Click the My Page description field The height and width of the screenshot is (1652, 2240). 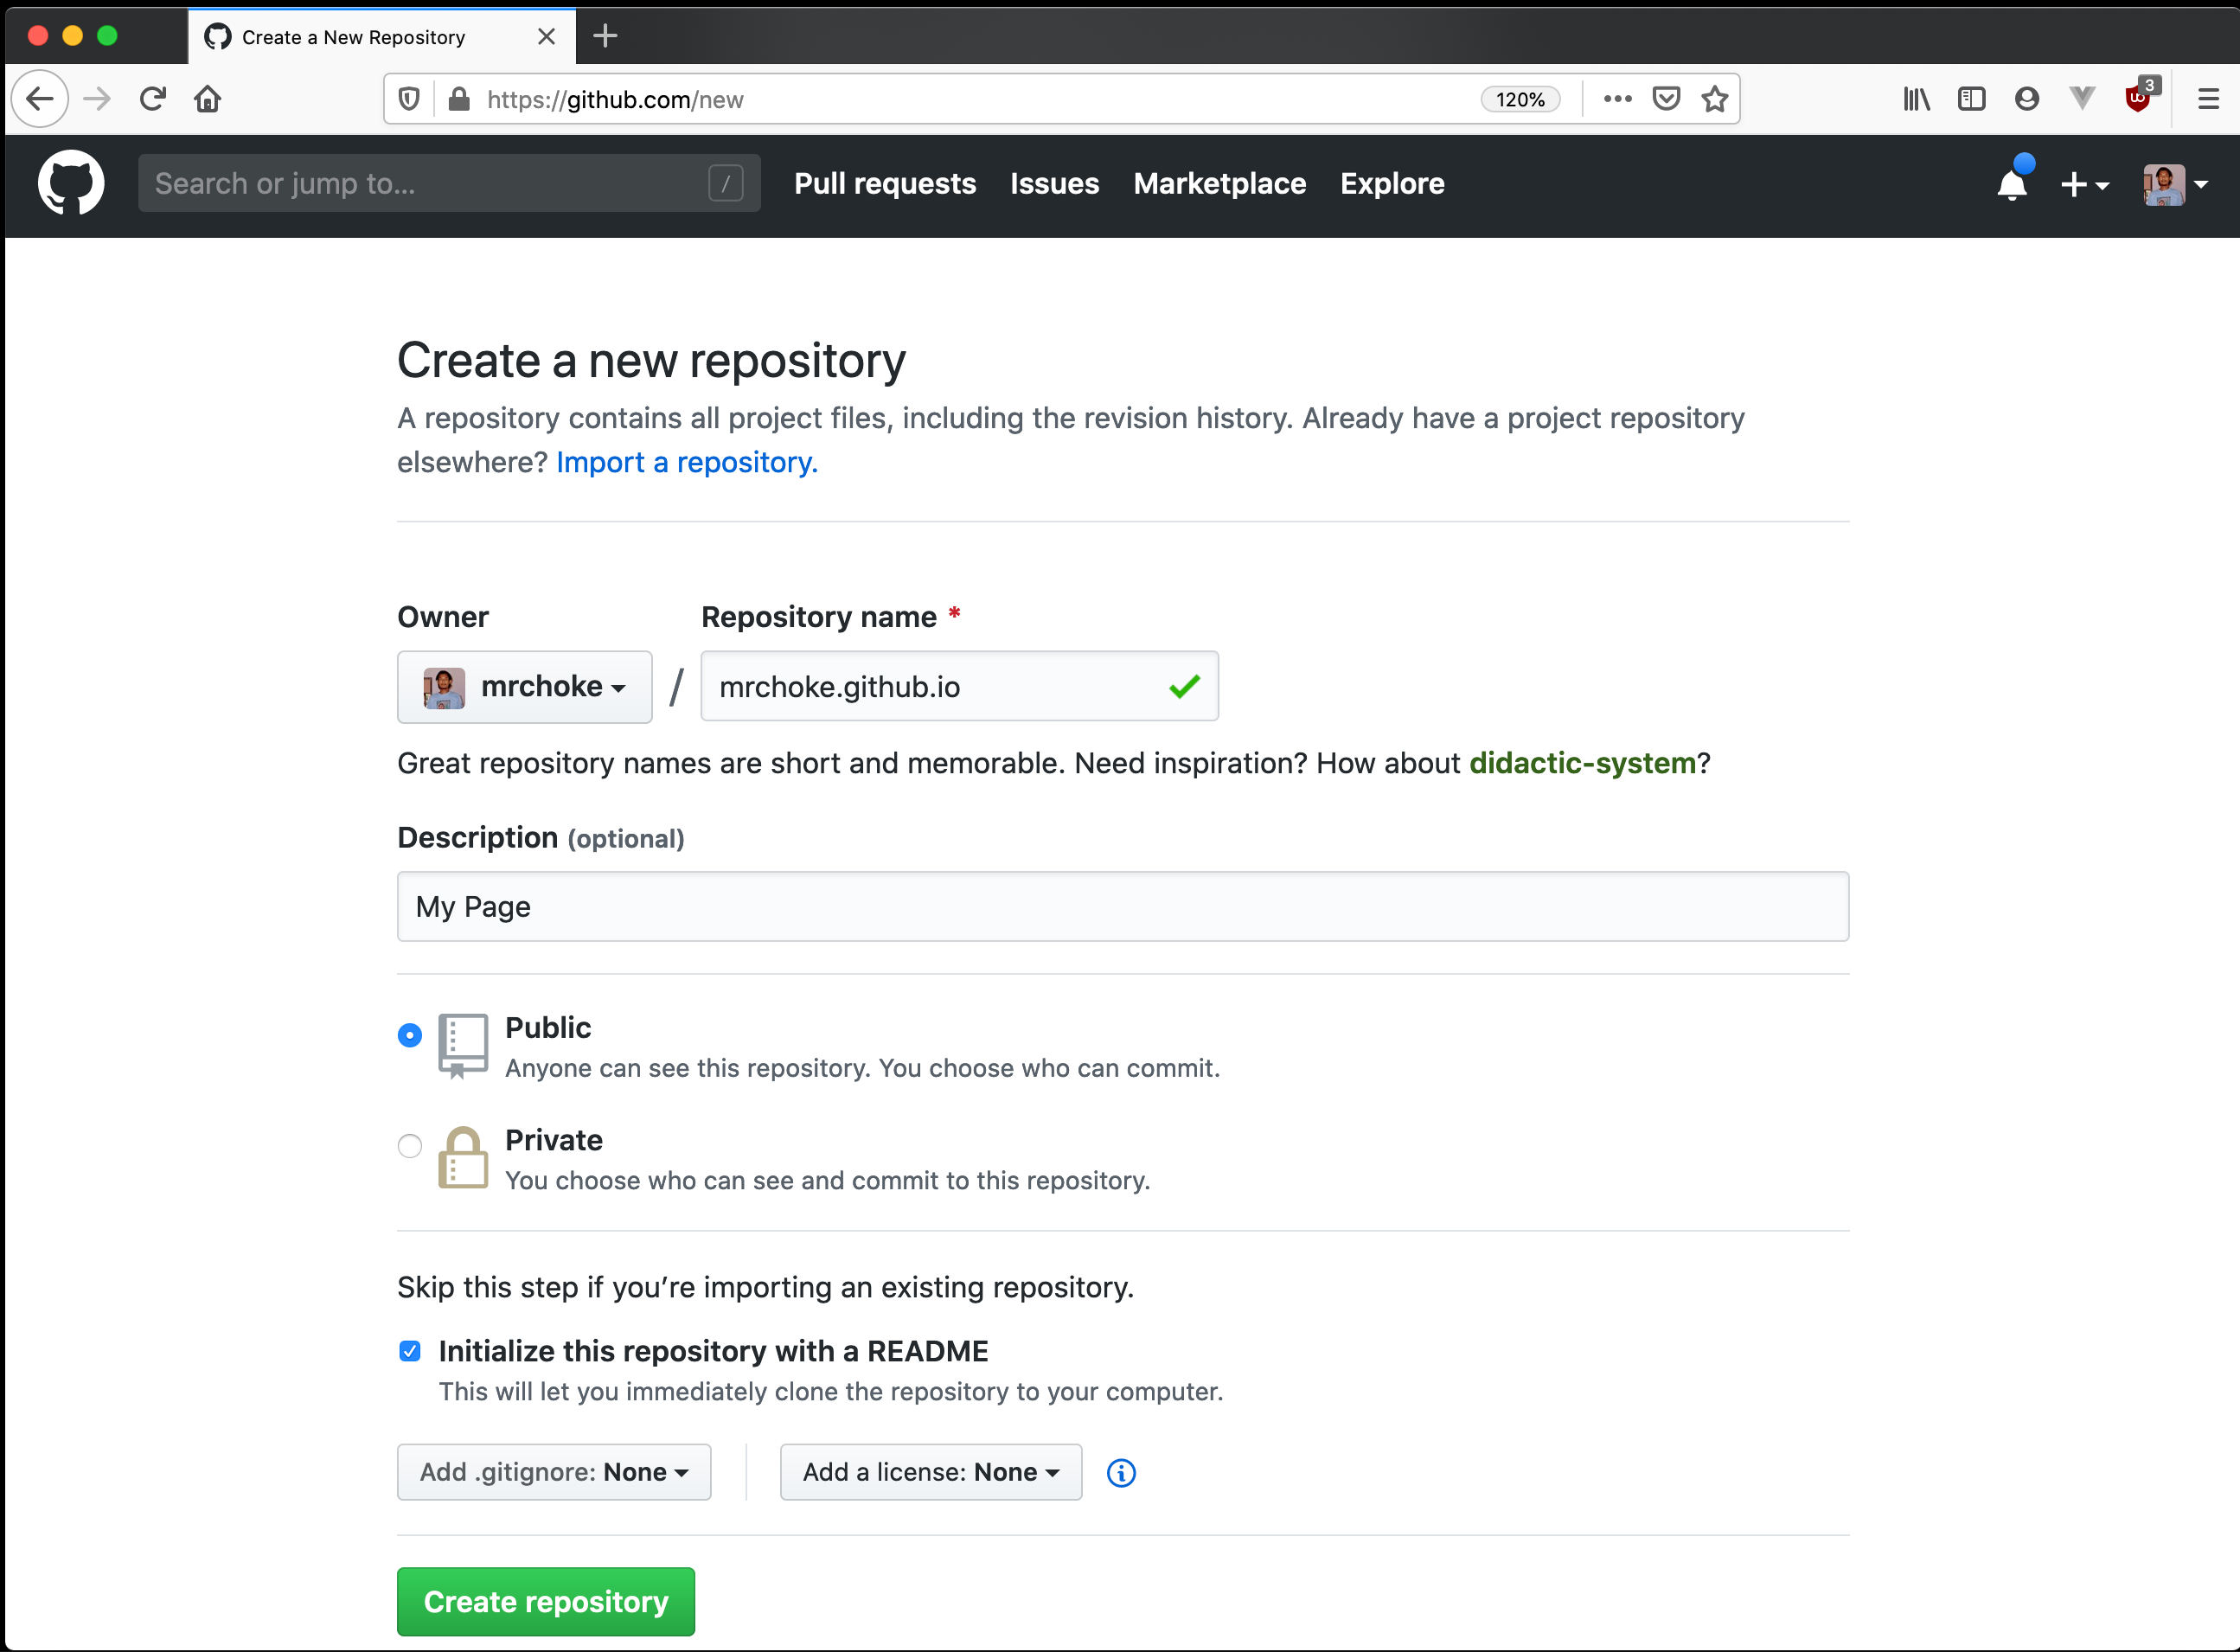(1122, 906)
